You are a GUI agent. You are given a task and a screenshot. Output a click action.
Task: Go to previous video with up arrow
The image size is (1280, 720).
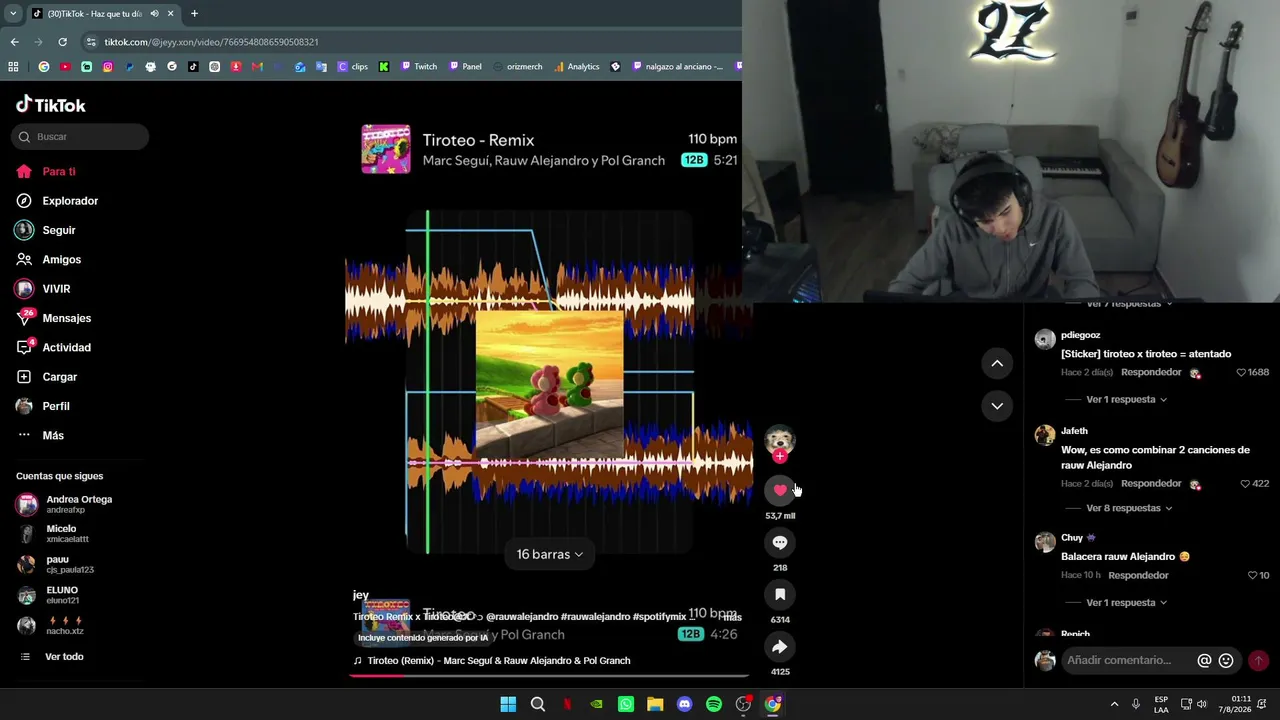(x=997, y=363)
